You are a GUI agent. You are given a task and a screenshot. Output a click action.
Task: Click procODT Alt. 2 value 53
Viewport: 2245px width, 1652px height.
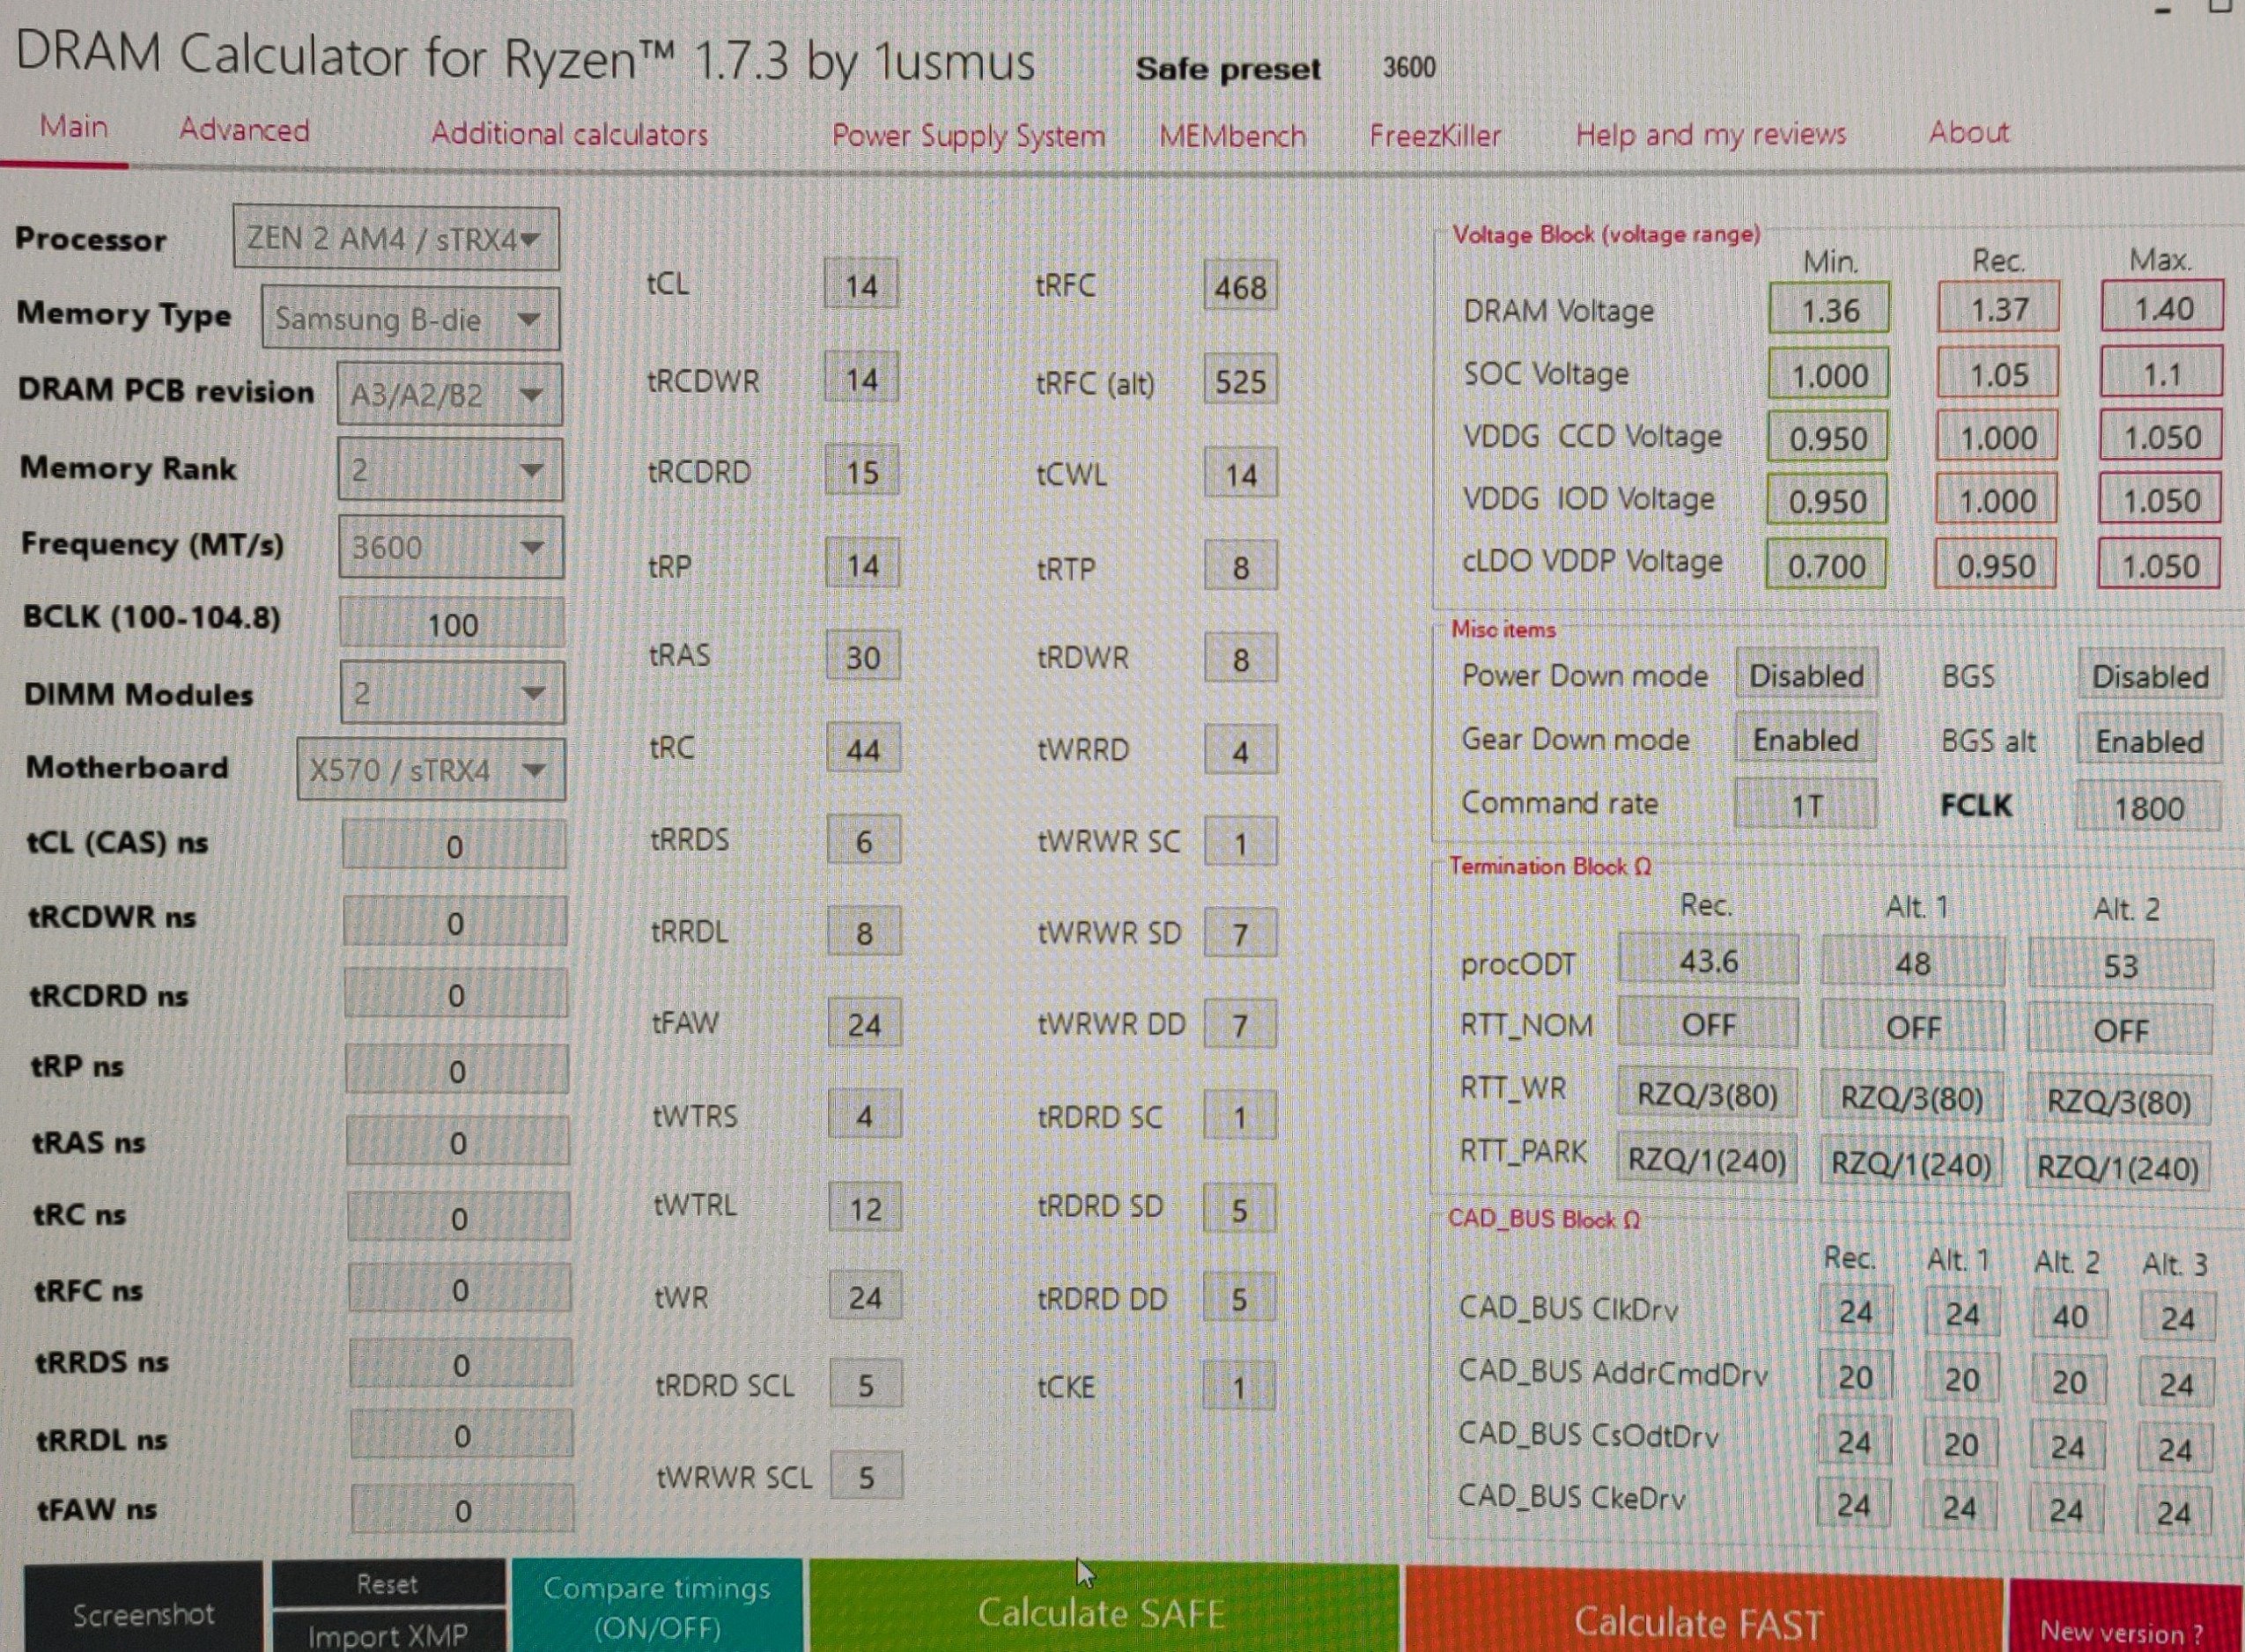[x=2120, y=965]
